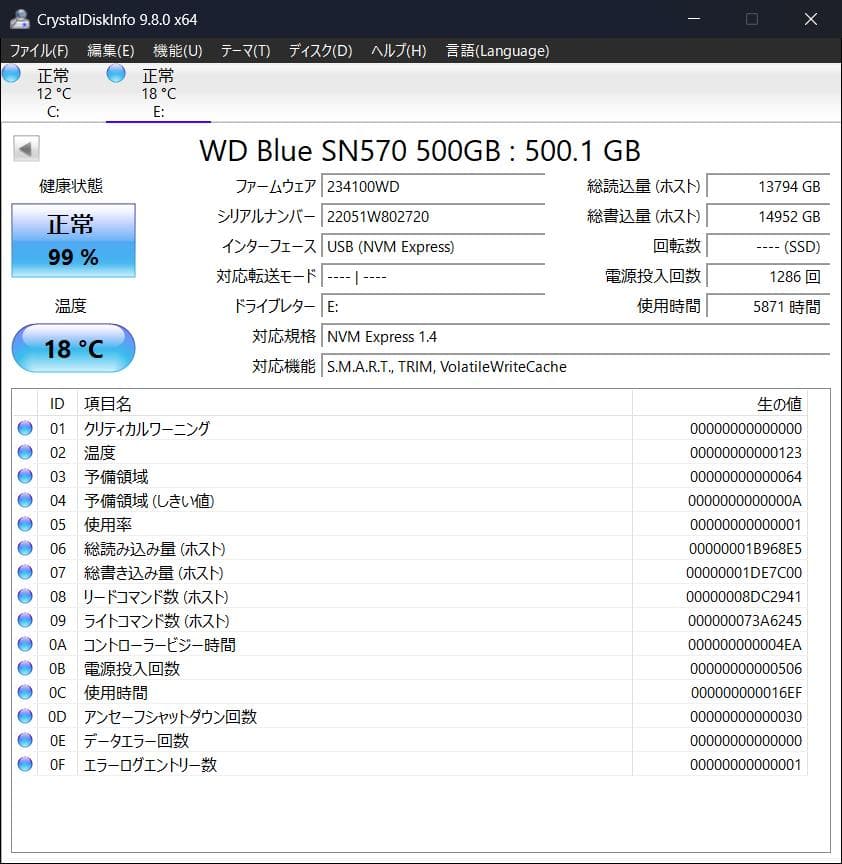This screenshot has height=864, width=842.
Task: Select the E: drive tab
Action: (158, 93)
